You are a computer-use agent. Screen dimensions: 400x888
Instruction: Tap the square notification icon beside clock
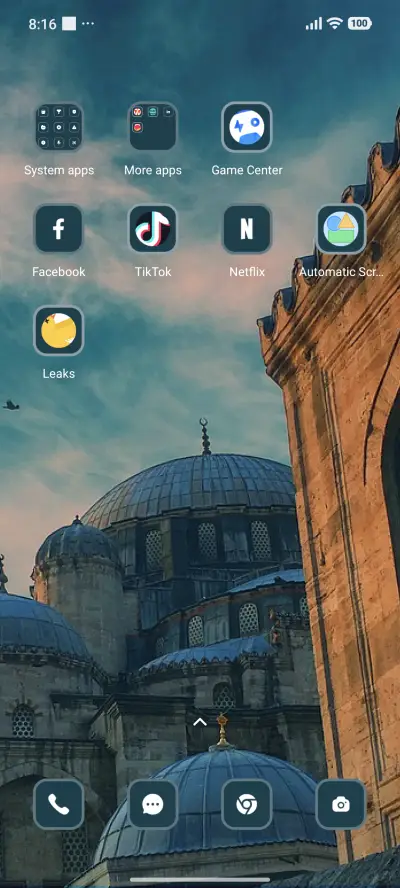click(69, 24)
